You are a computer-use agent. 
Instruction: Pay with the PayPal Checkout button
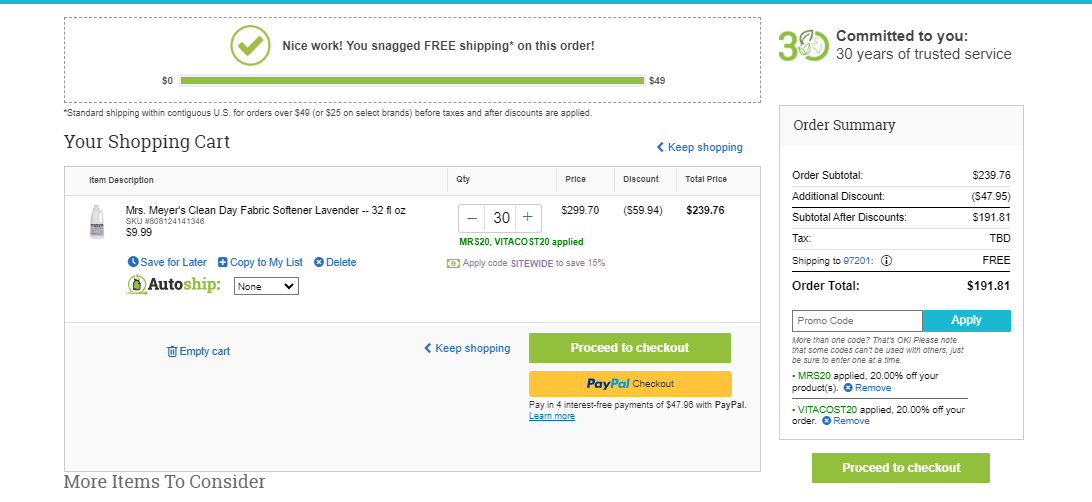point(630,384)
